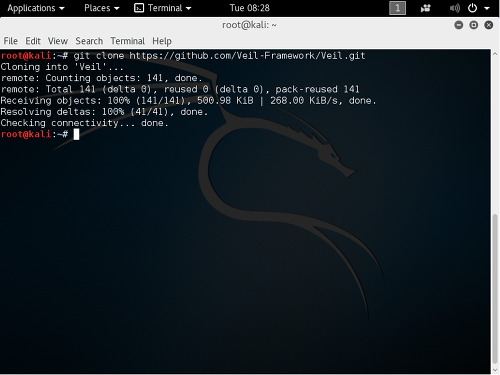
Task: Click the "remote: Total 141" output line
Action: (180, 89)
